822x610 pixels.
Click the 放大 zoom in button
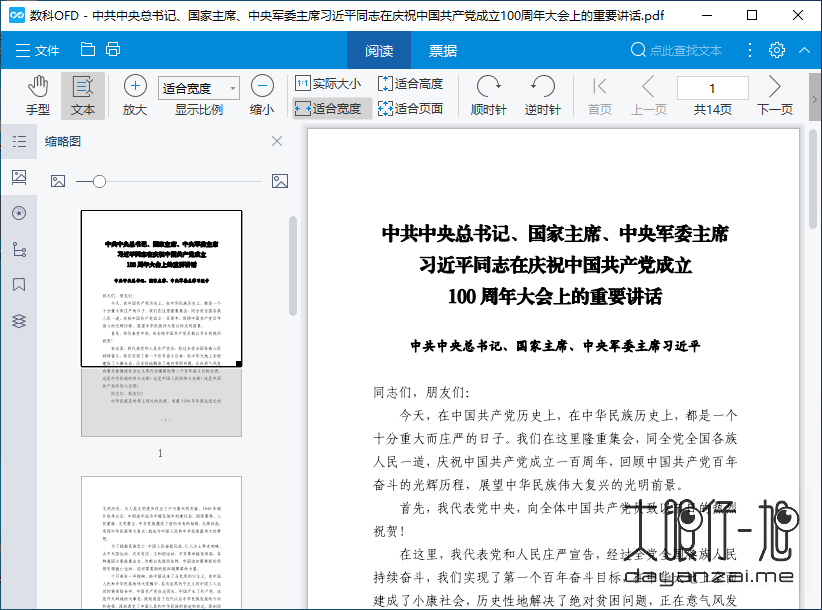[x=135, y=95]
